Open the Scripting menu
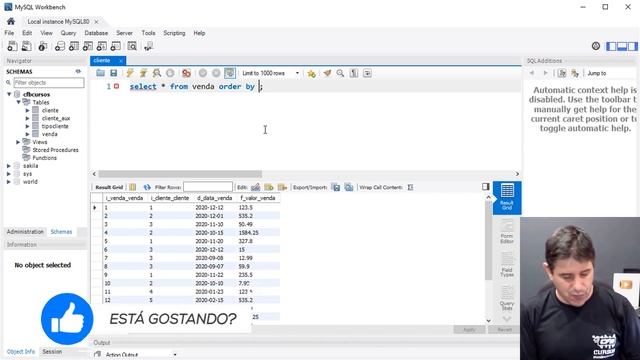 [174, 33]
